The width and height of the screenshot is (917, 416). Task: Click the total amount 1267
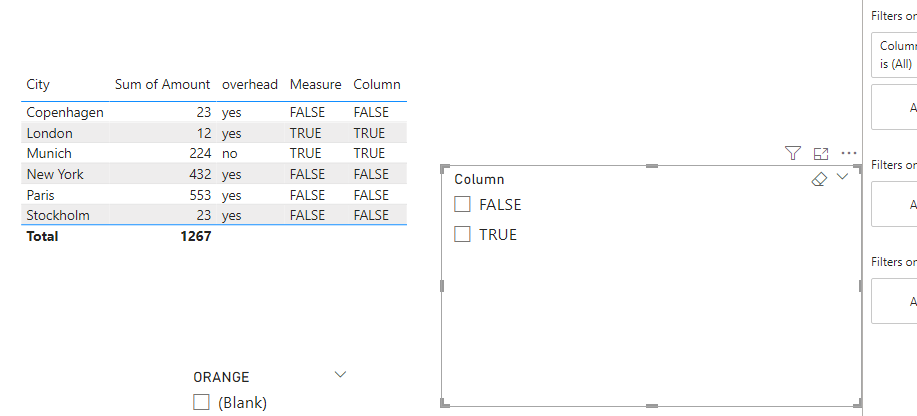coord(196,236)
